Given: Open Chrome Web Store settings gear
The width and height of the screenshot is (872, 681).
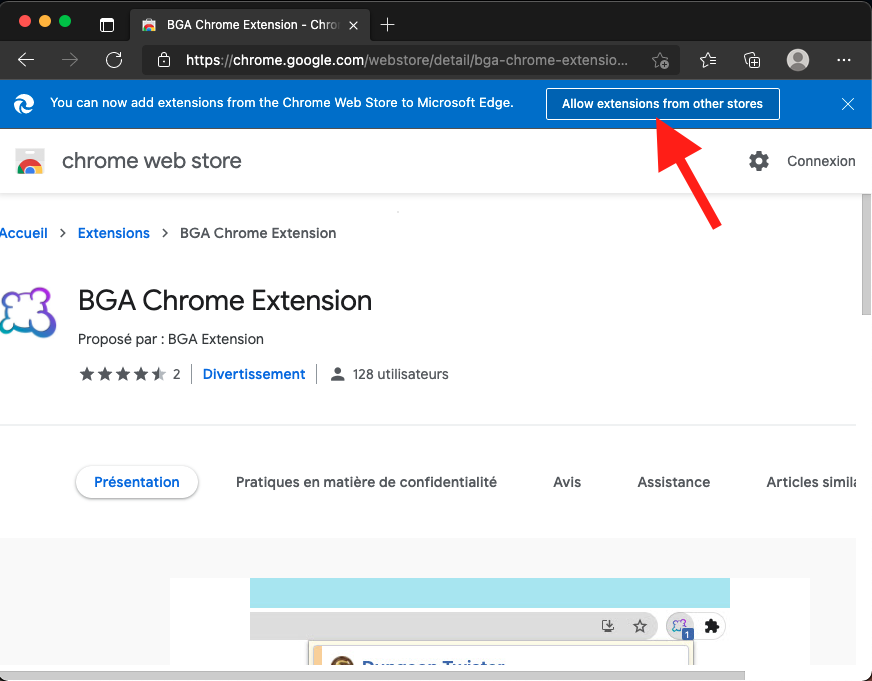Looking at the screenshot, I should click(759, 161).
